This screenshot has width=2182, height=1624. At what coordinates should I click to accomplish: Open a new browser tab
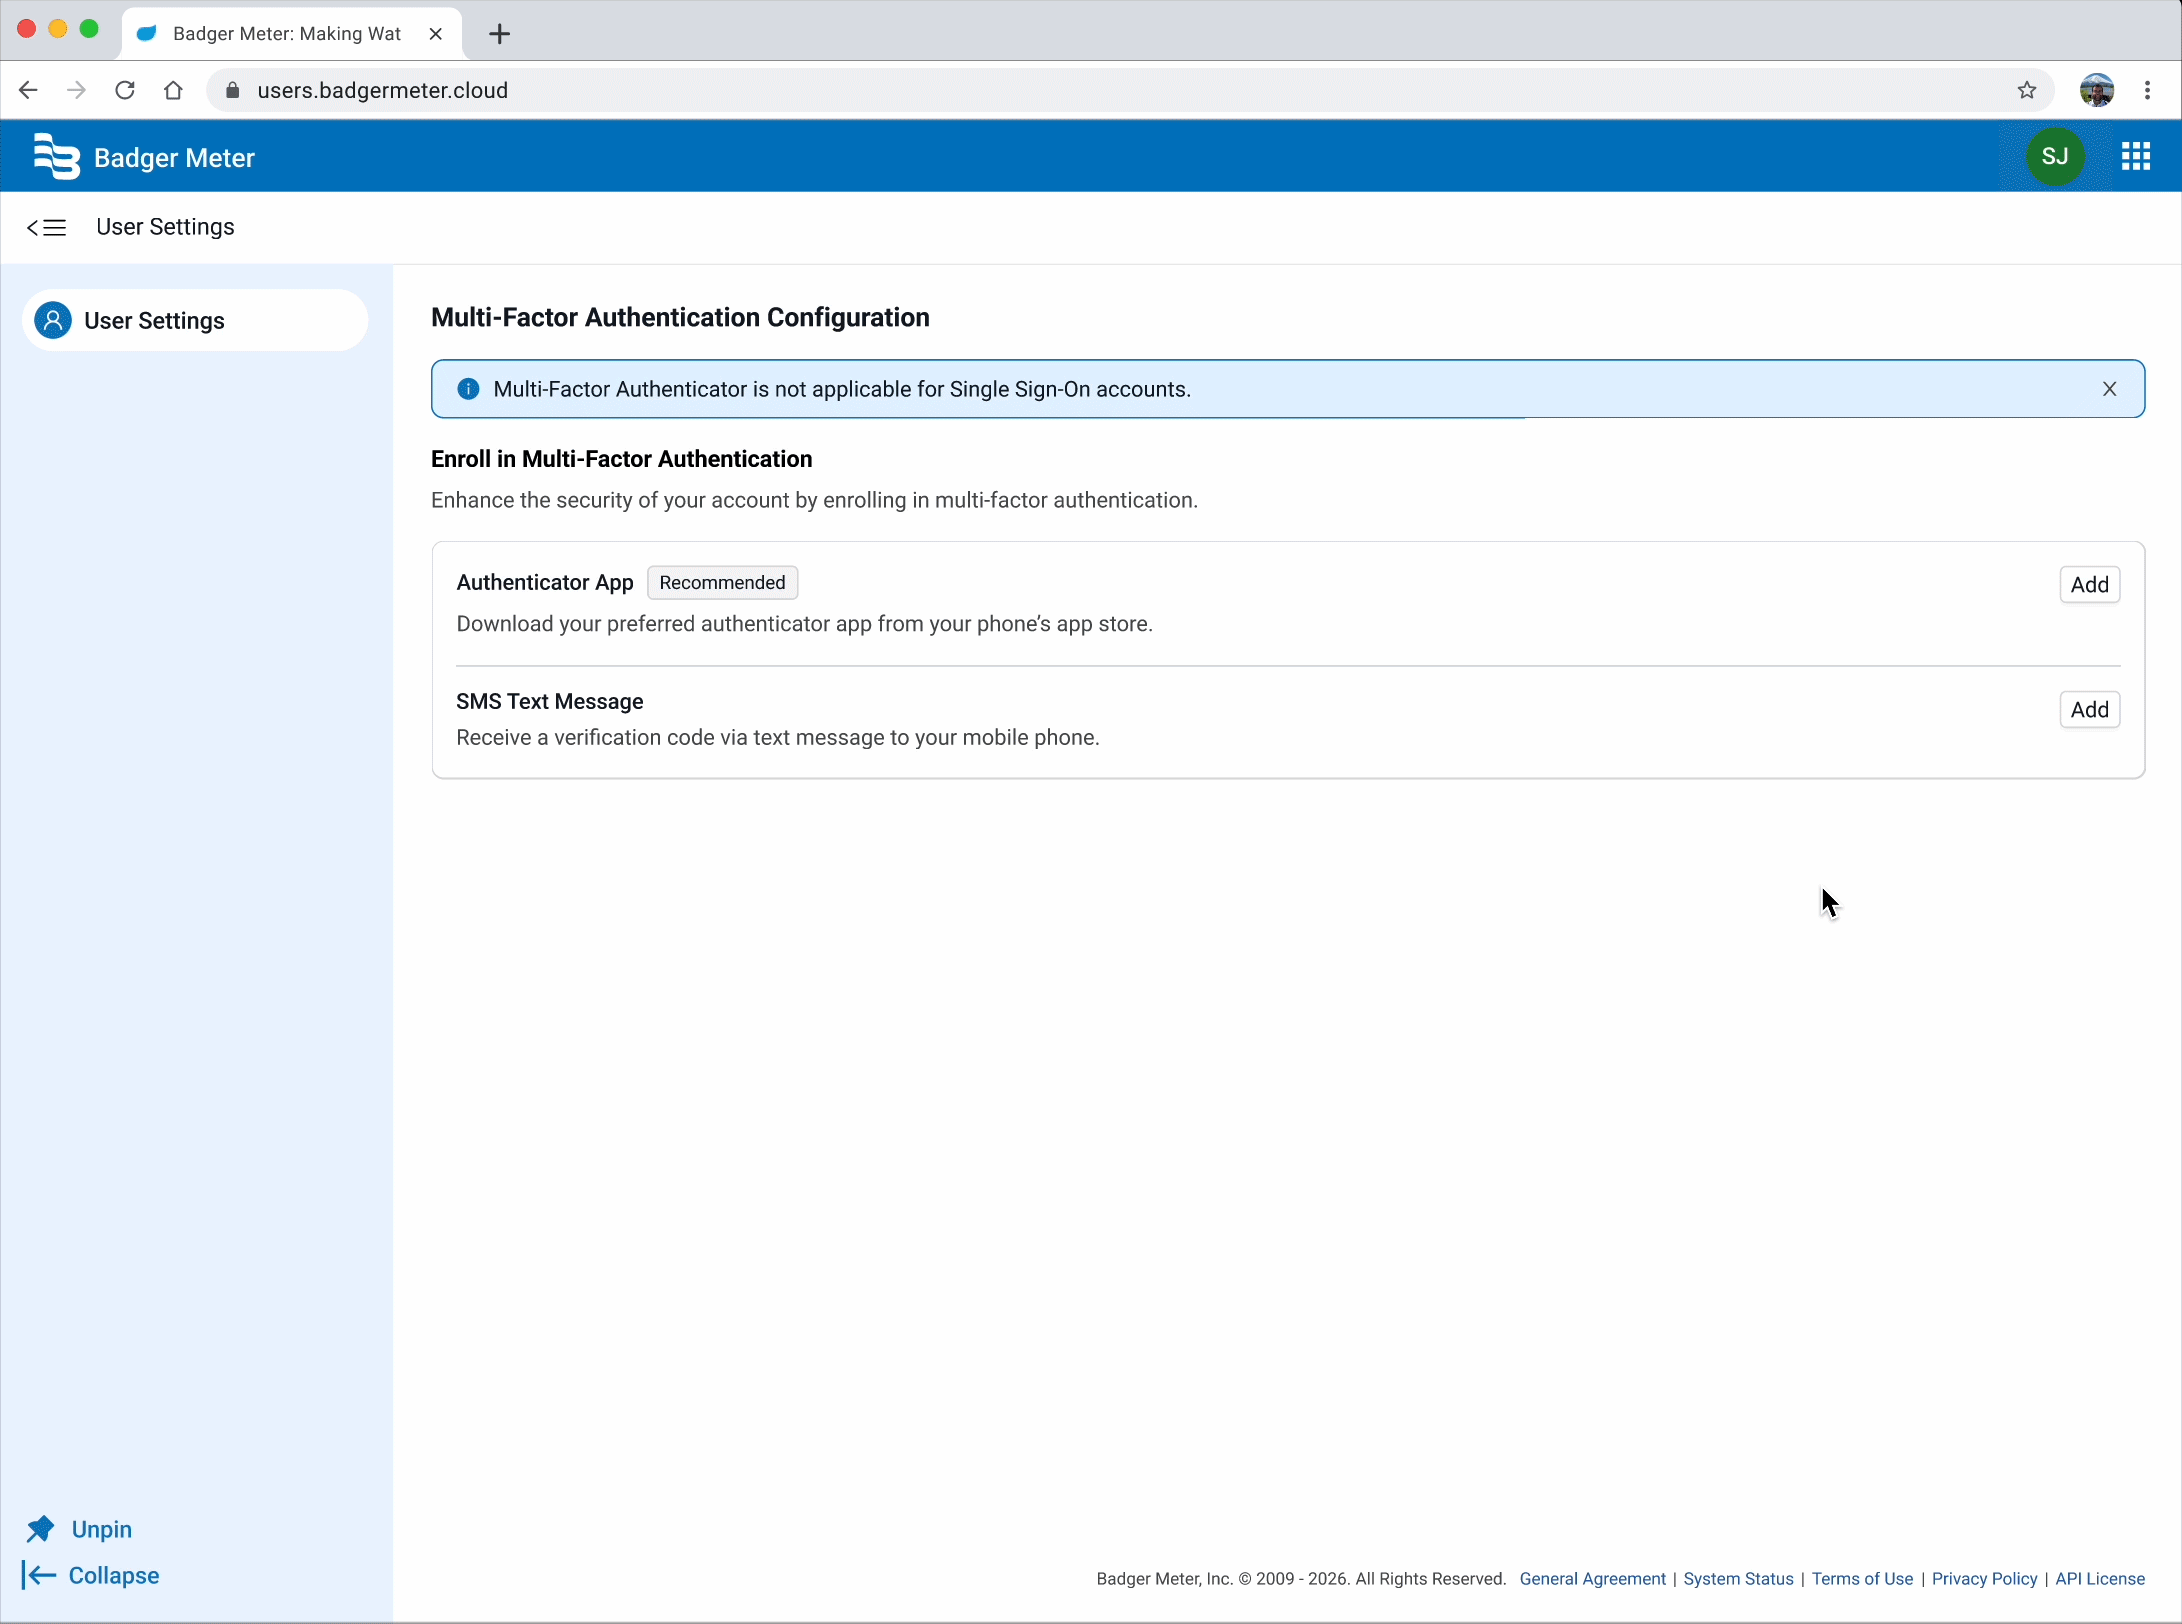[499, 34]
